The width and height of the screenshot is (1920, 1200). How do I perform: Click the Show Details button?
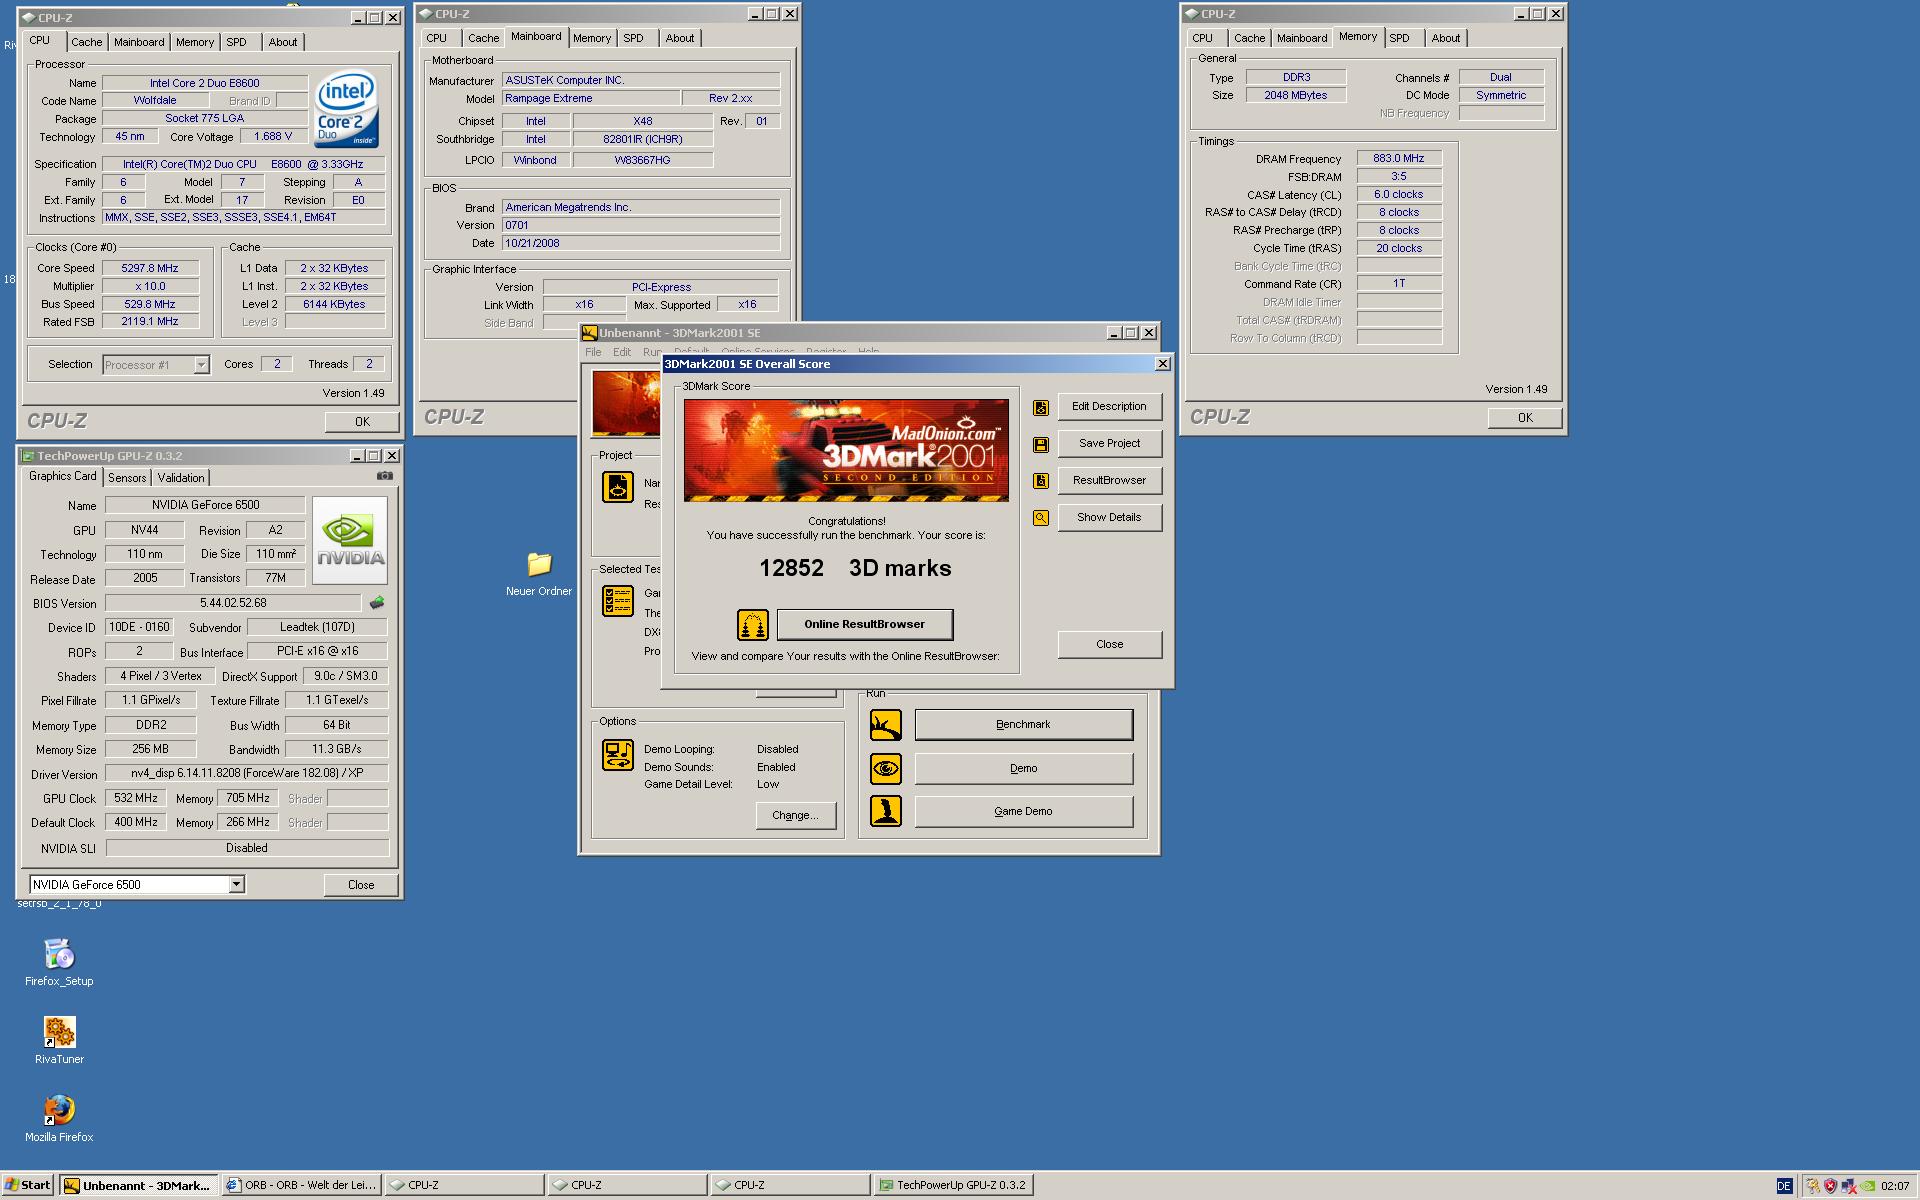tap(1109, 518)
